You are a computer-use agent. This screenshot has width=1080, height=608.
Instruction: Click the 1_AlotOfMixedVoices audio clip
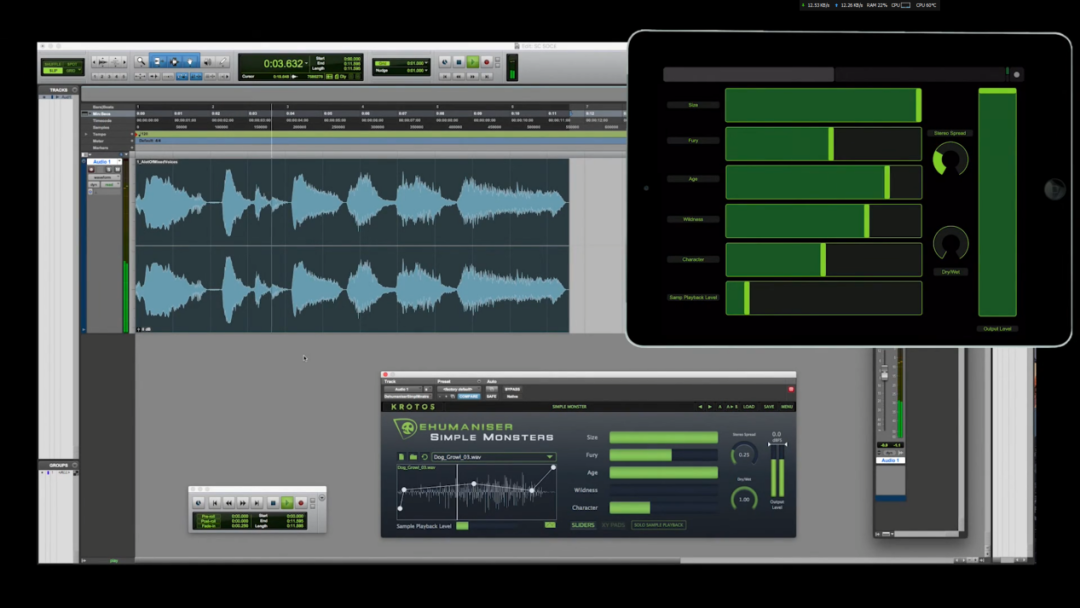(352, 246)
